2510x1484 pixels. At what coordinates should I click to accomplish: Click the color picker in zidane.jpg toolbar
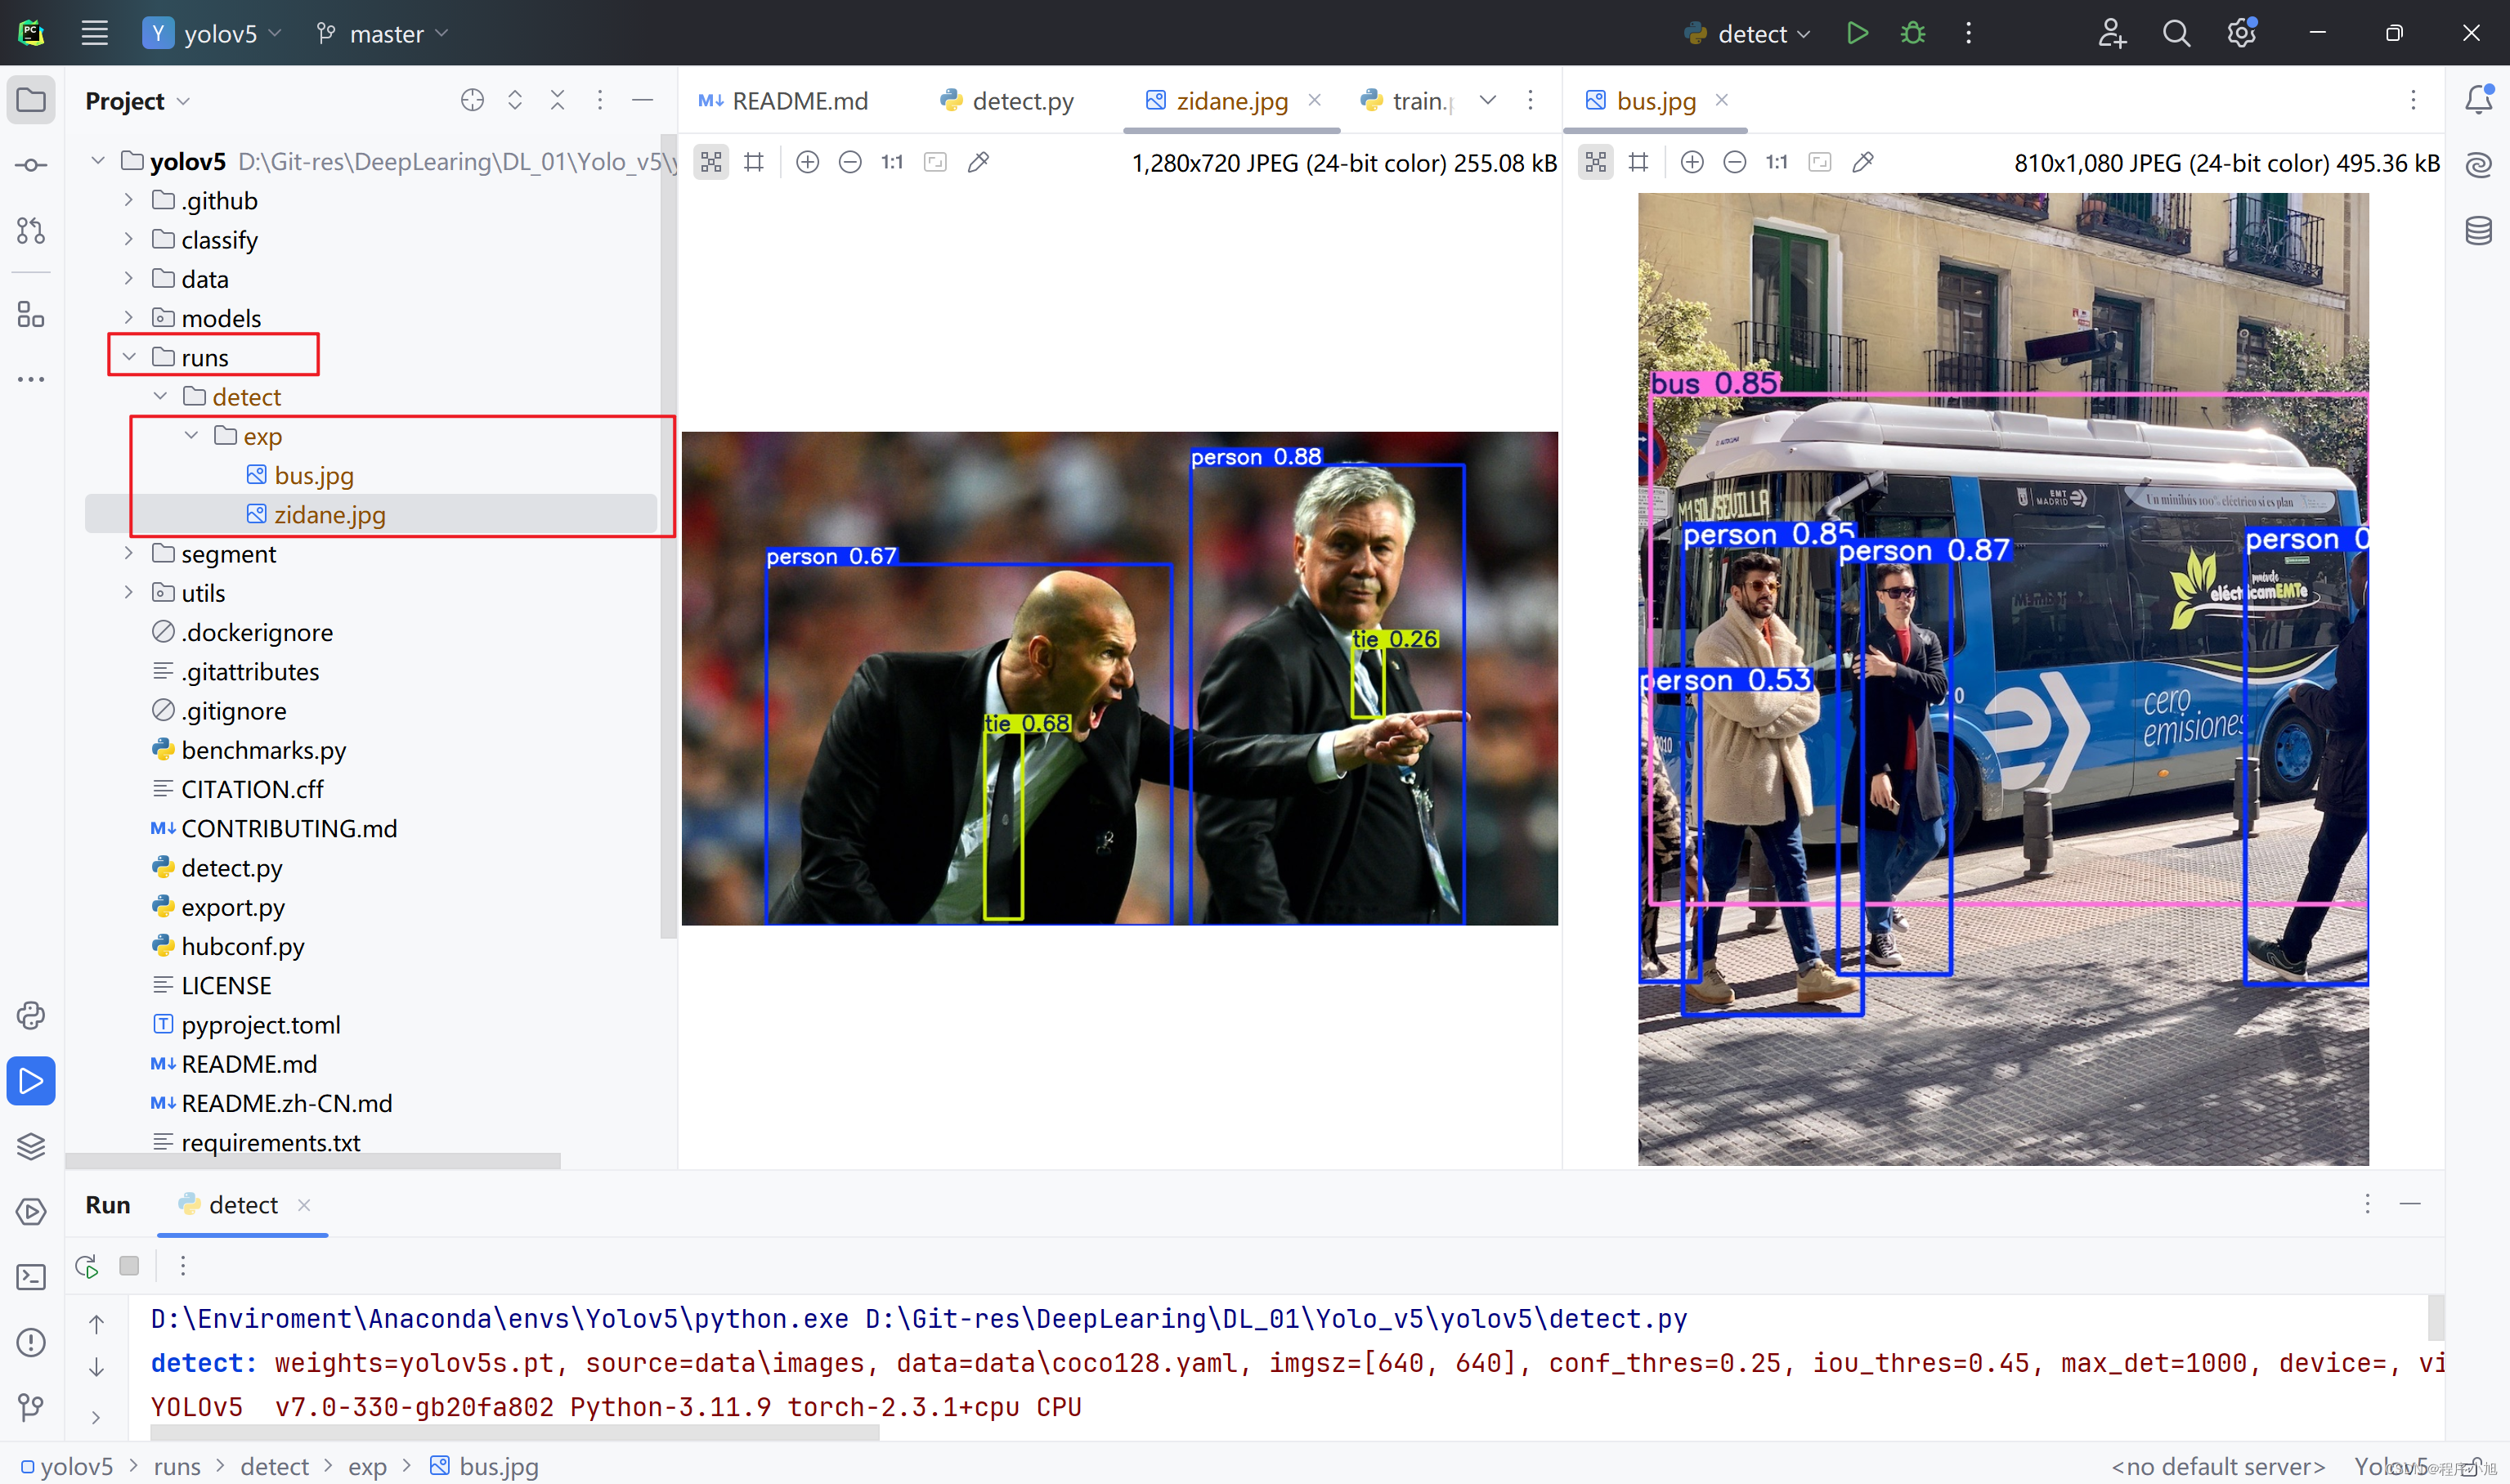point(978,162)
